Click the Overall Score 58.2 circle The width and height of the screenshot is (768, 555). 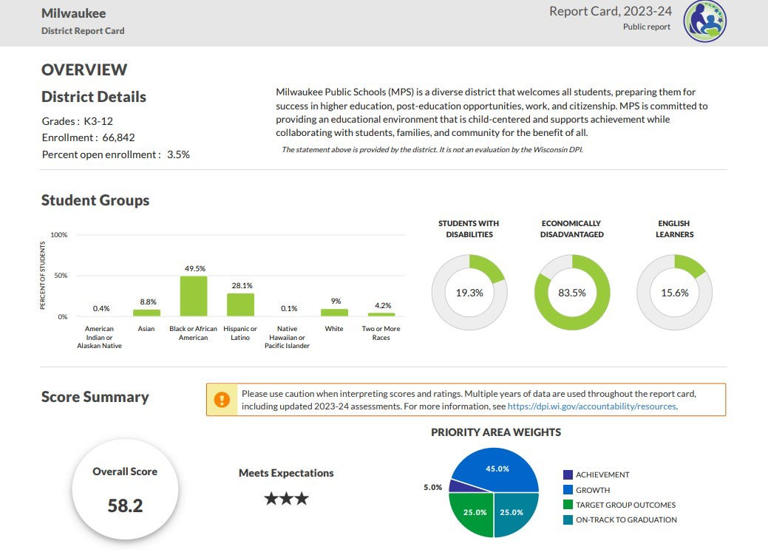click(125, 489)
